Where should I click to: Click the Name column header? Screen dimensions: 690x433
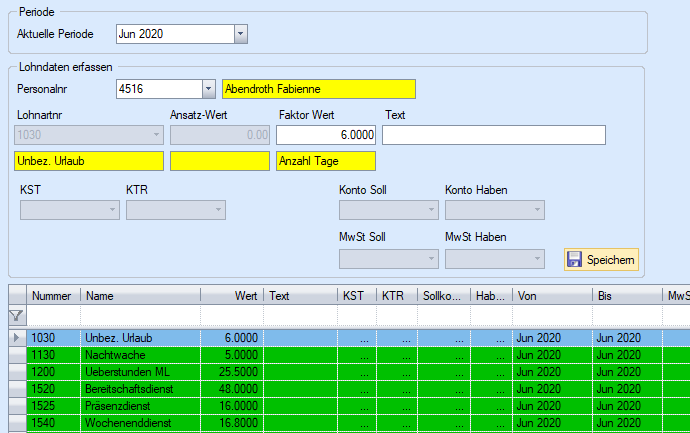click(140, 296)
